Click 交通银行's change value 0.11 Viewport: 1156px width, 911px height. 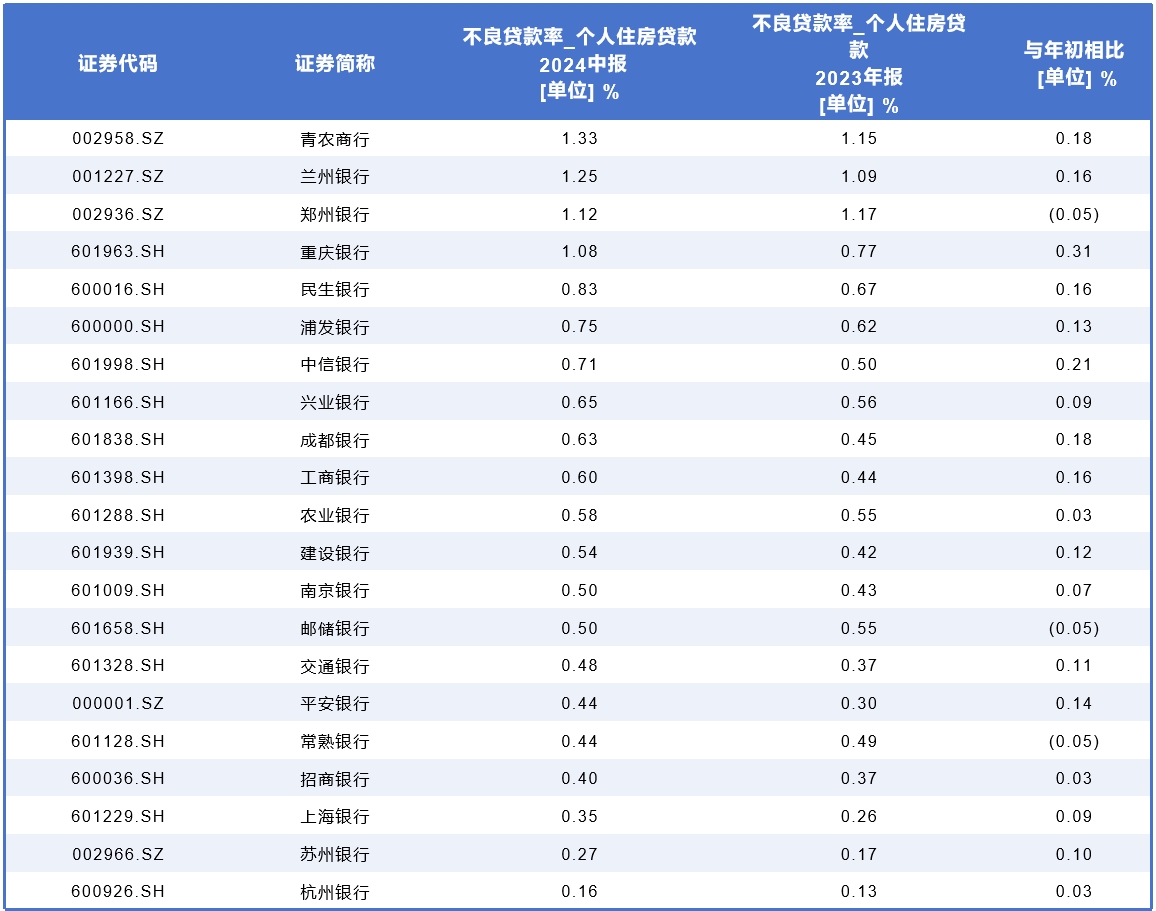point(1073,666)
